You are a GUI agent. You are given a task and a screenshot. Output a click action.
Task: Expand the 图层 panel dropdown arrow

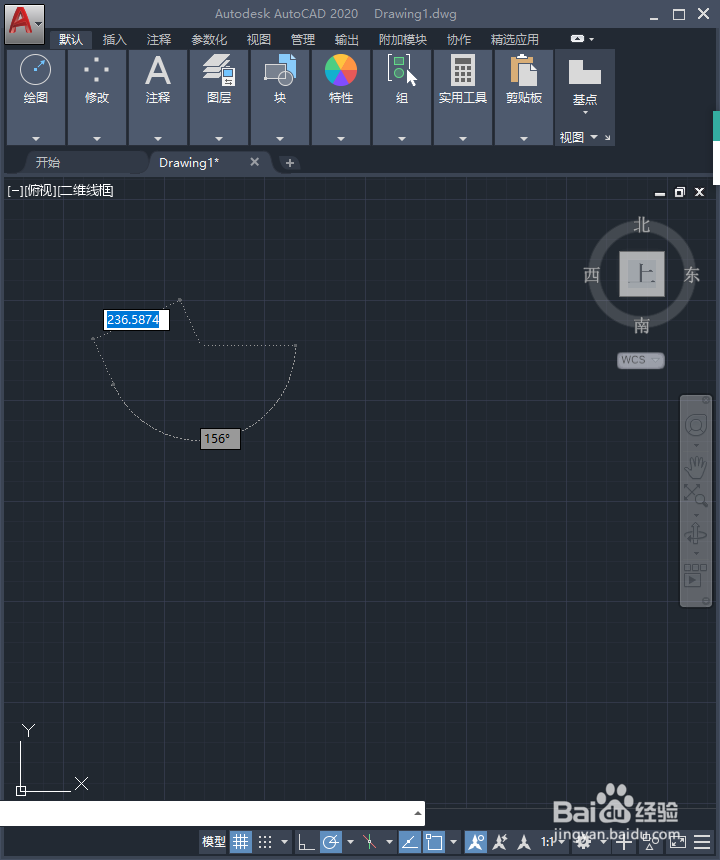point(219,139)
